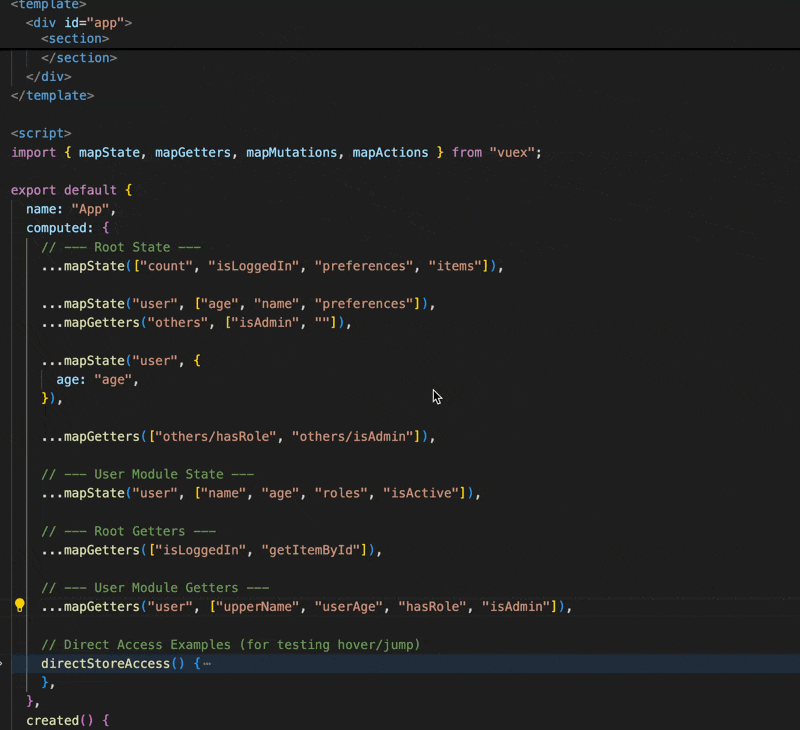This screenshot has height=730, width=800.
Task: Click the "isActive" string
Action: [421, 493]
